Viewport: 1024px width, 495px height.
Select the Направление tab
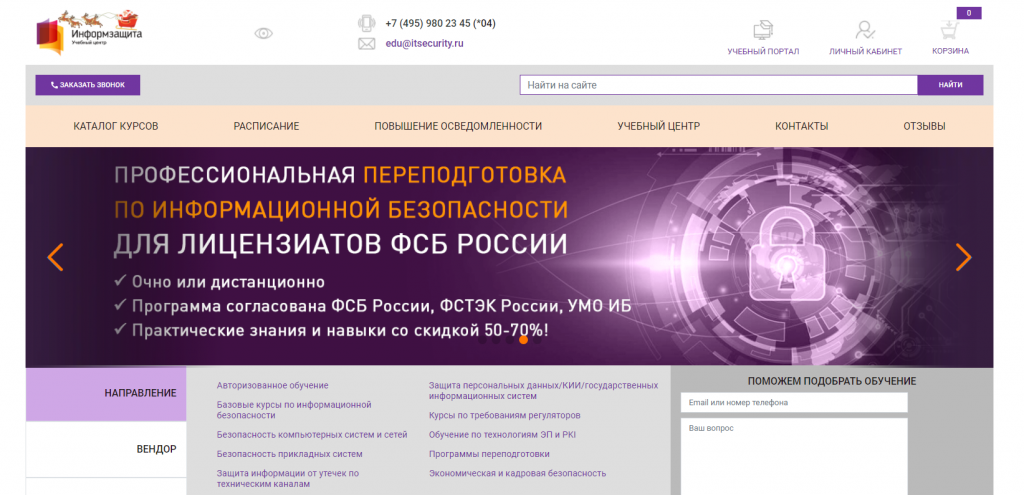coord(106,393)
